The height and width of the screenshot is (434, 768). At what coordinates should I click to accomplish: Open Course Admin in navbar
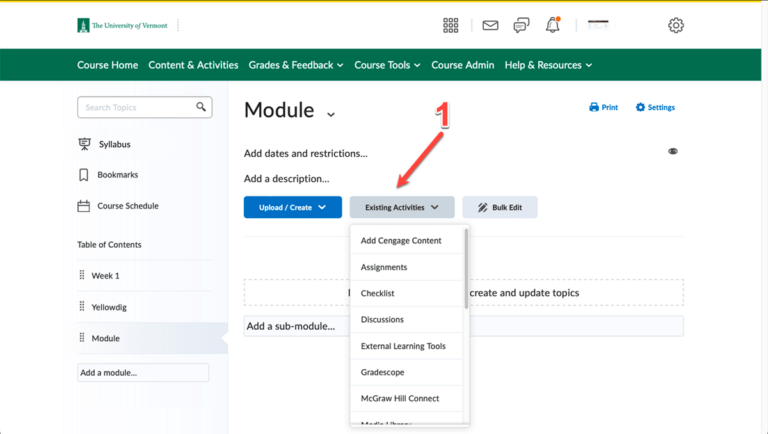click(x=462, y=65)
